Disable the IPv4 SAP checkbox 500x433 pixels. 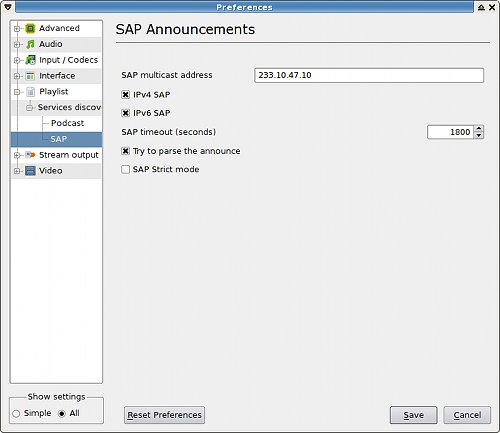pos(125,95)
